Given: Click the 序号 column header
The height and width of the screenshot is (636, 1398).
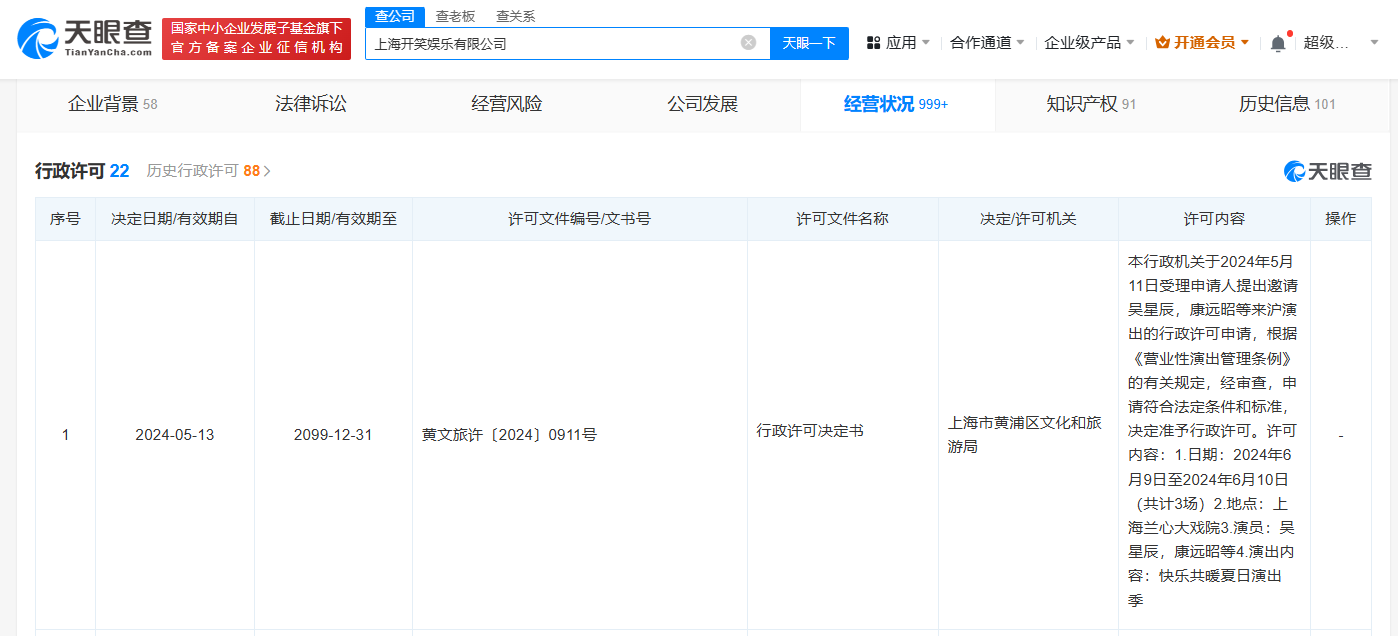Looking at the screenshot, I should (65, 219).
